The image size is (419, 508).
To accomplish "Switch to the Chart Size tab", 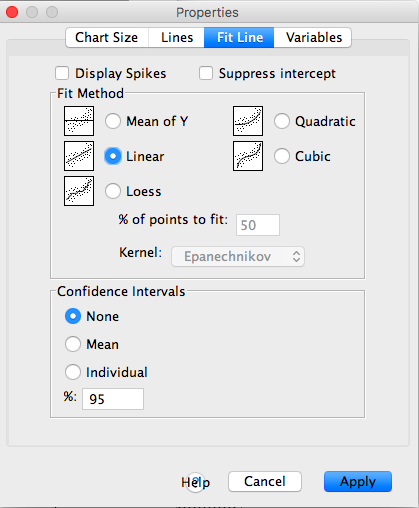I will (x=107, y=38).
